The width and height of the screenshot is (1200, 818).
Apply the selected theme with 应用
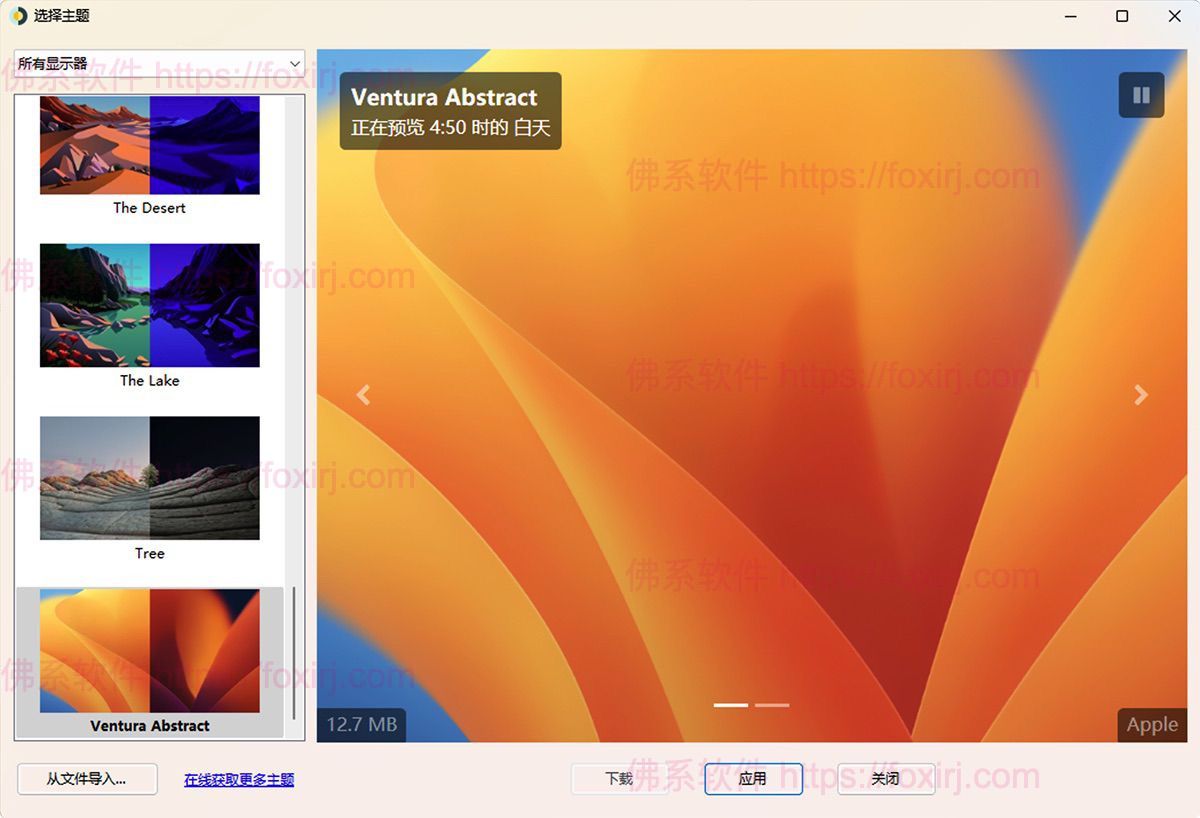(753, 779)
